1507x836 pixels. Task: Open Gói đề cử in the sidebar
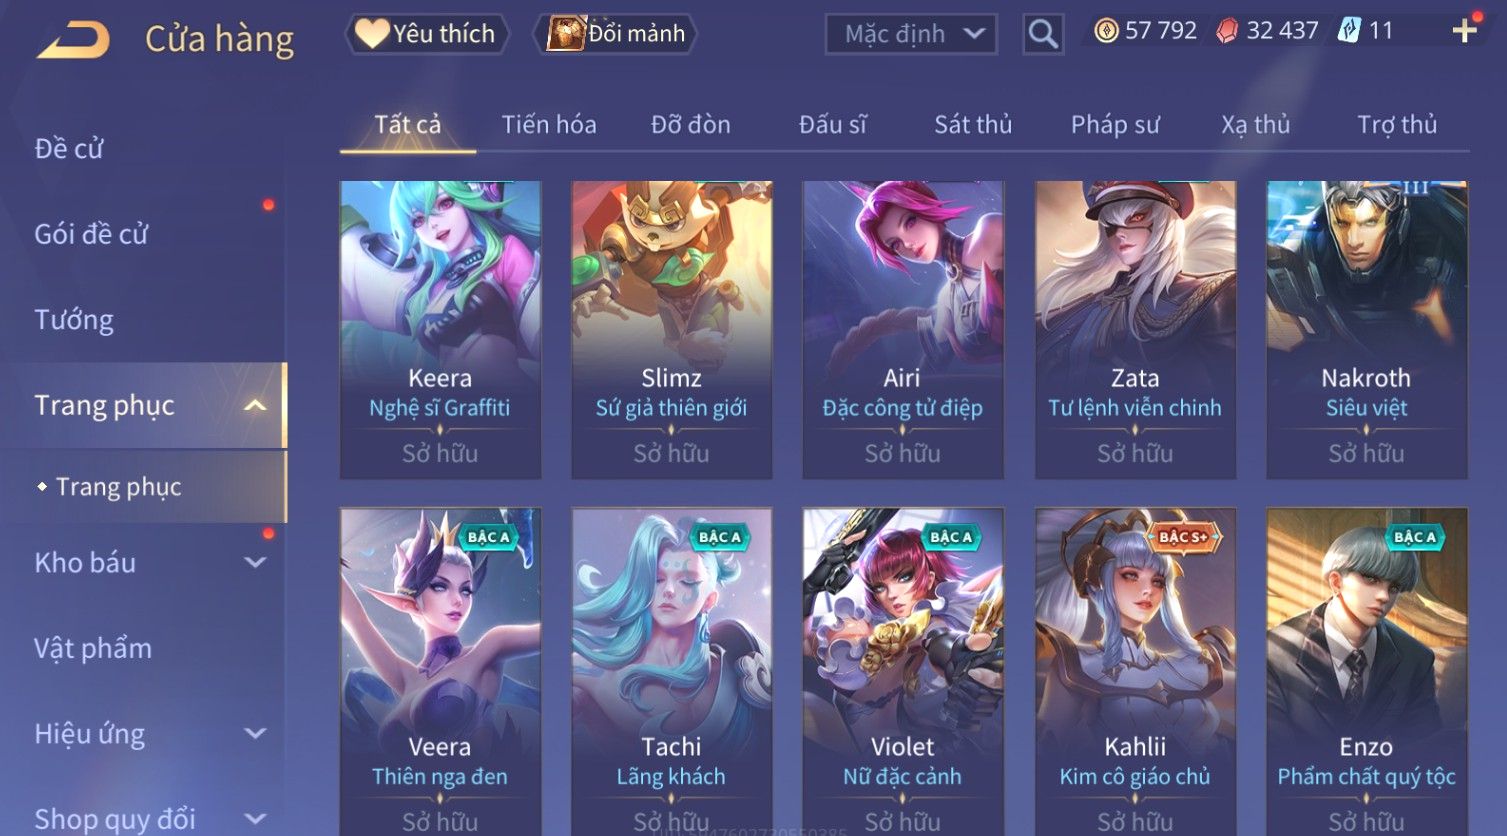pos(91,234)
